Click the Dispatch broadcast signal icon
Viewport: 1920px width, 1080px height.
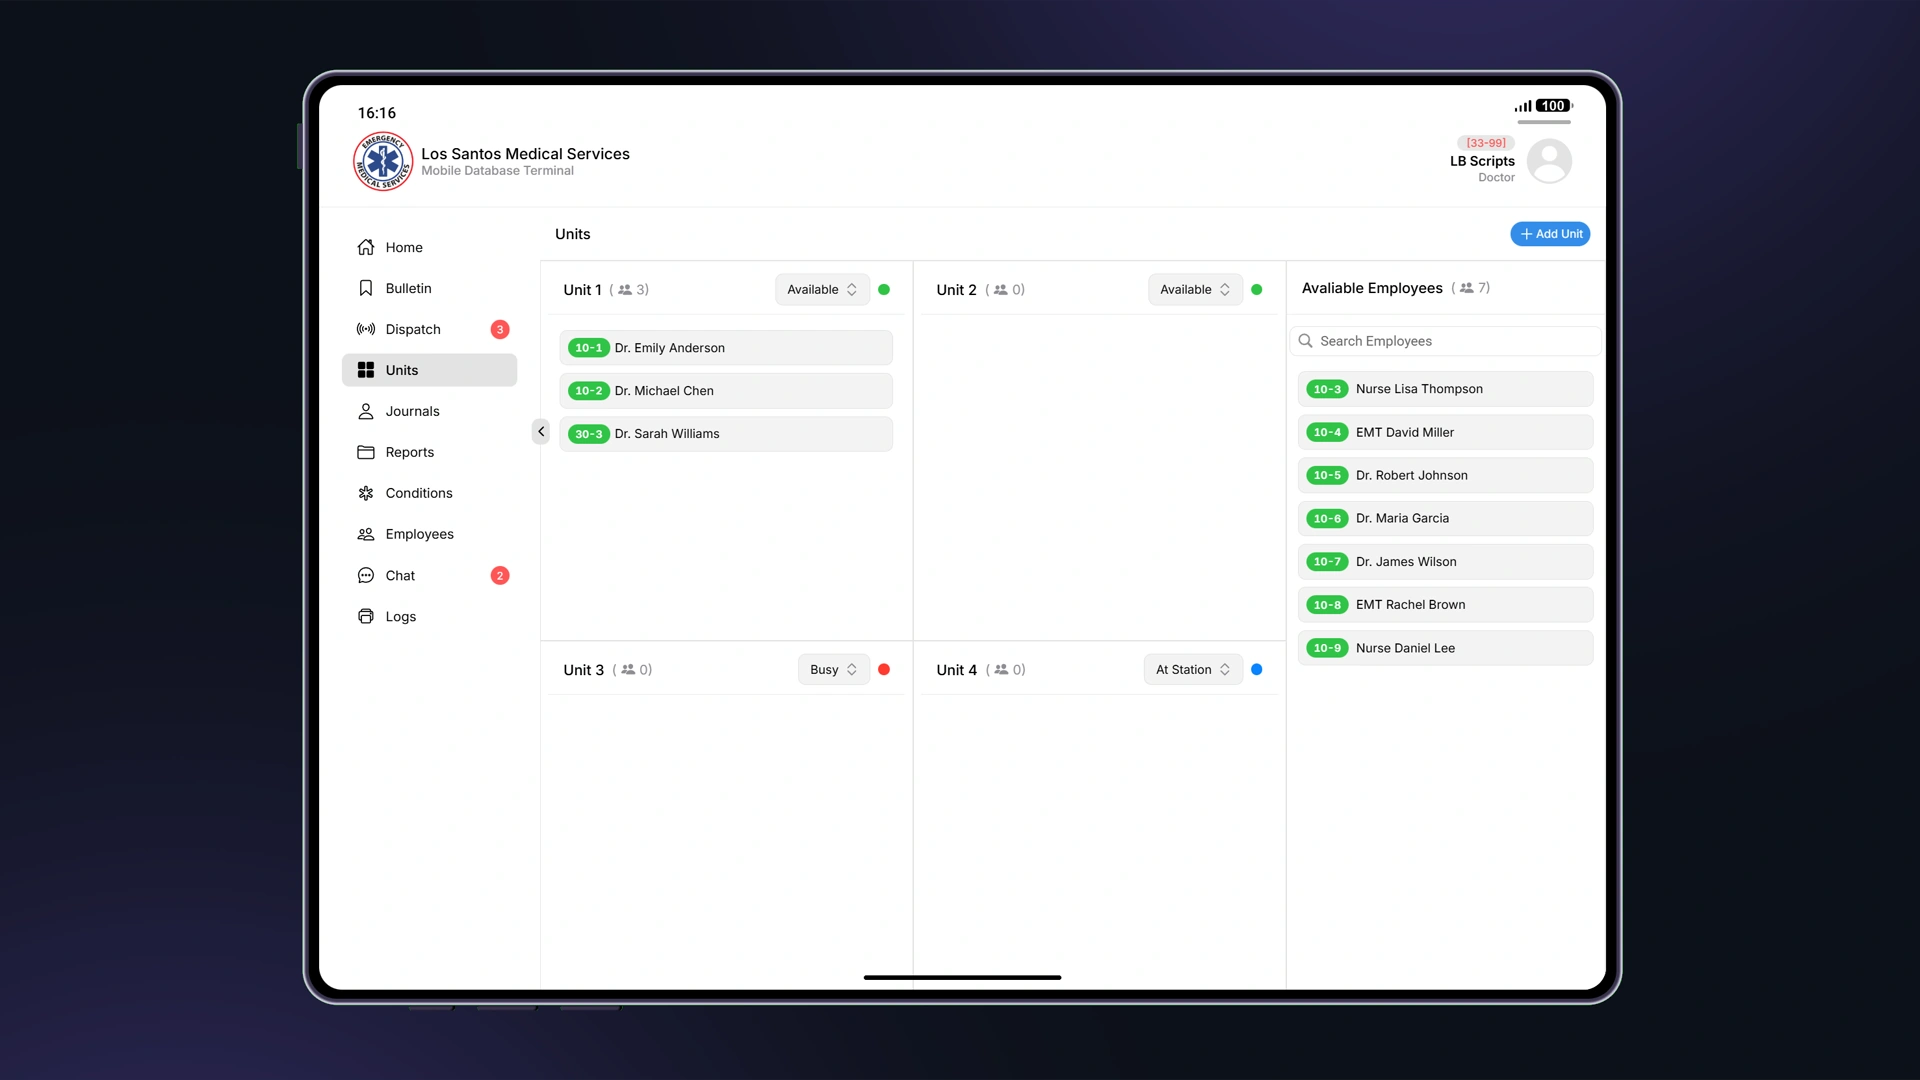point(366,329)
